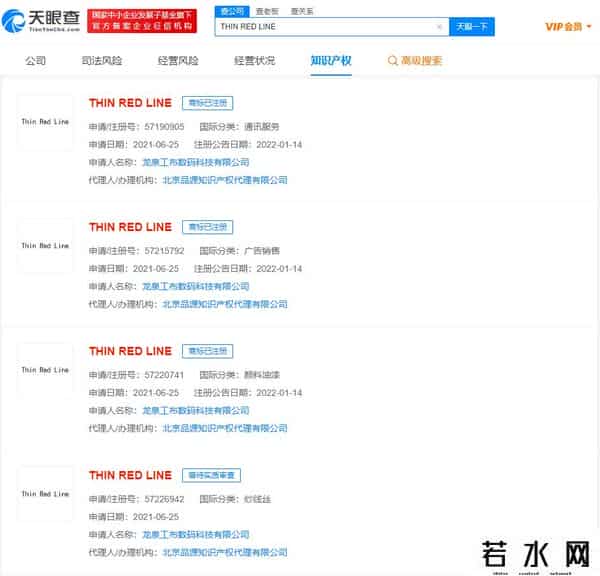The image size is (600, 576).
Task: Click the status tag on 57226942 entry
Action: point(211,475)
